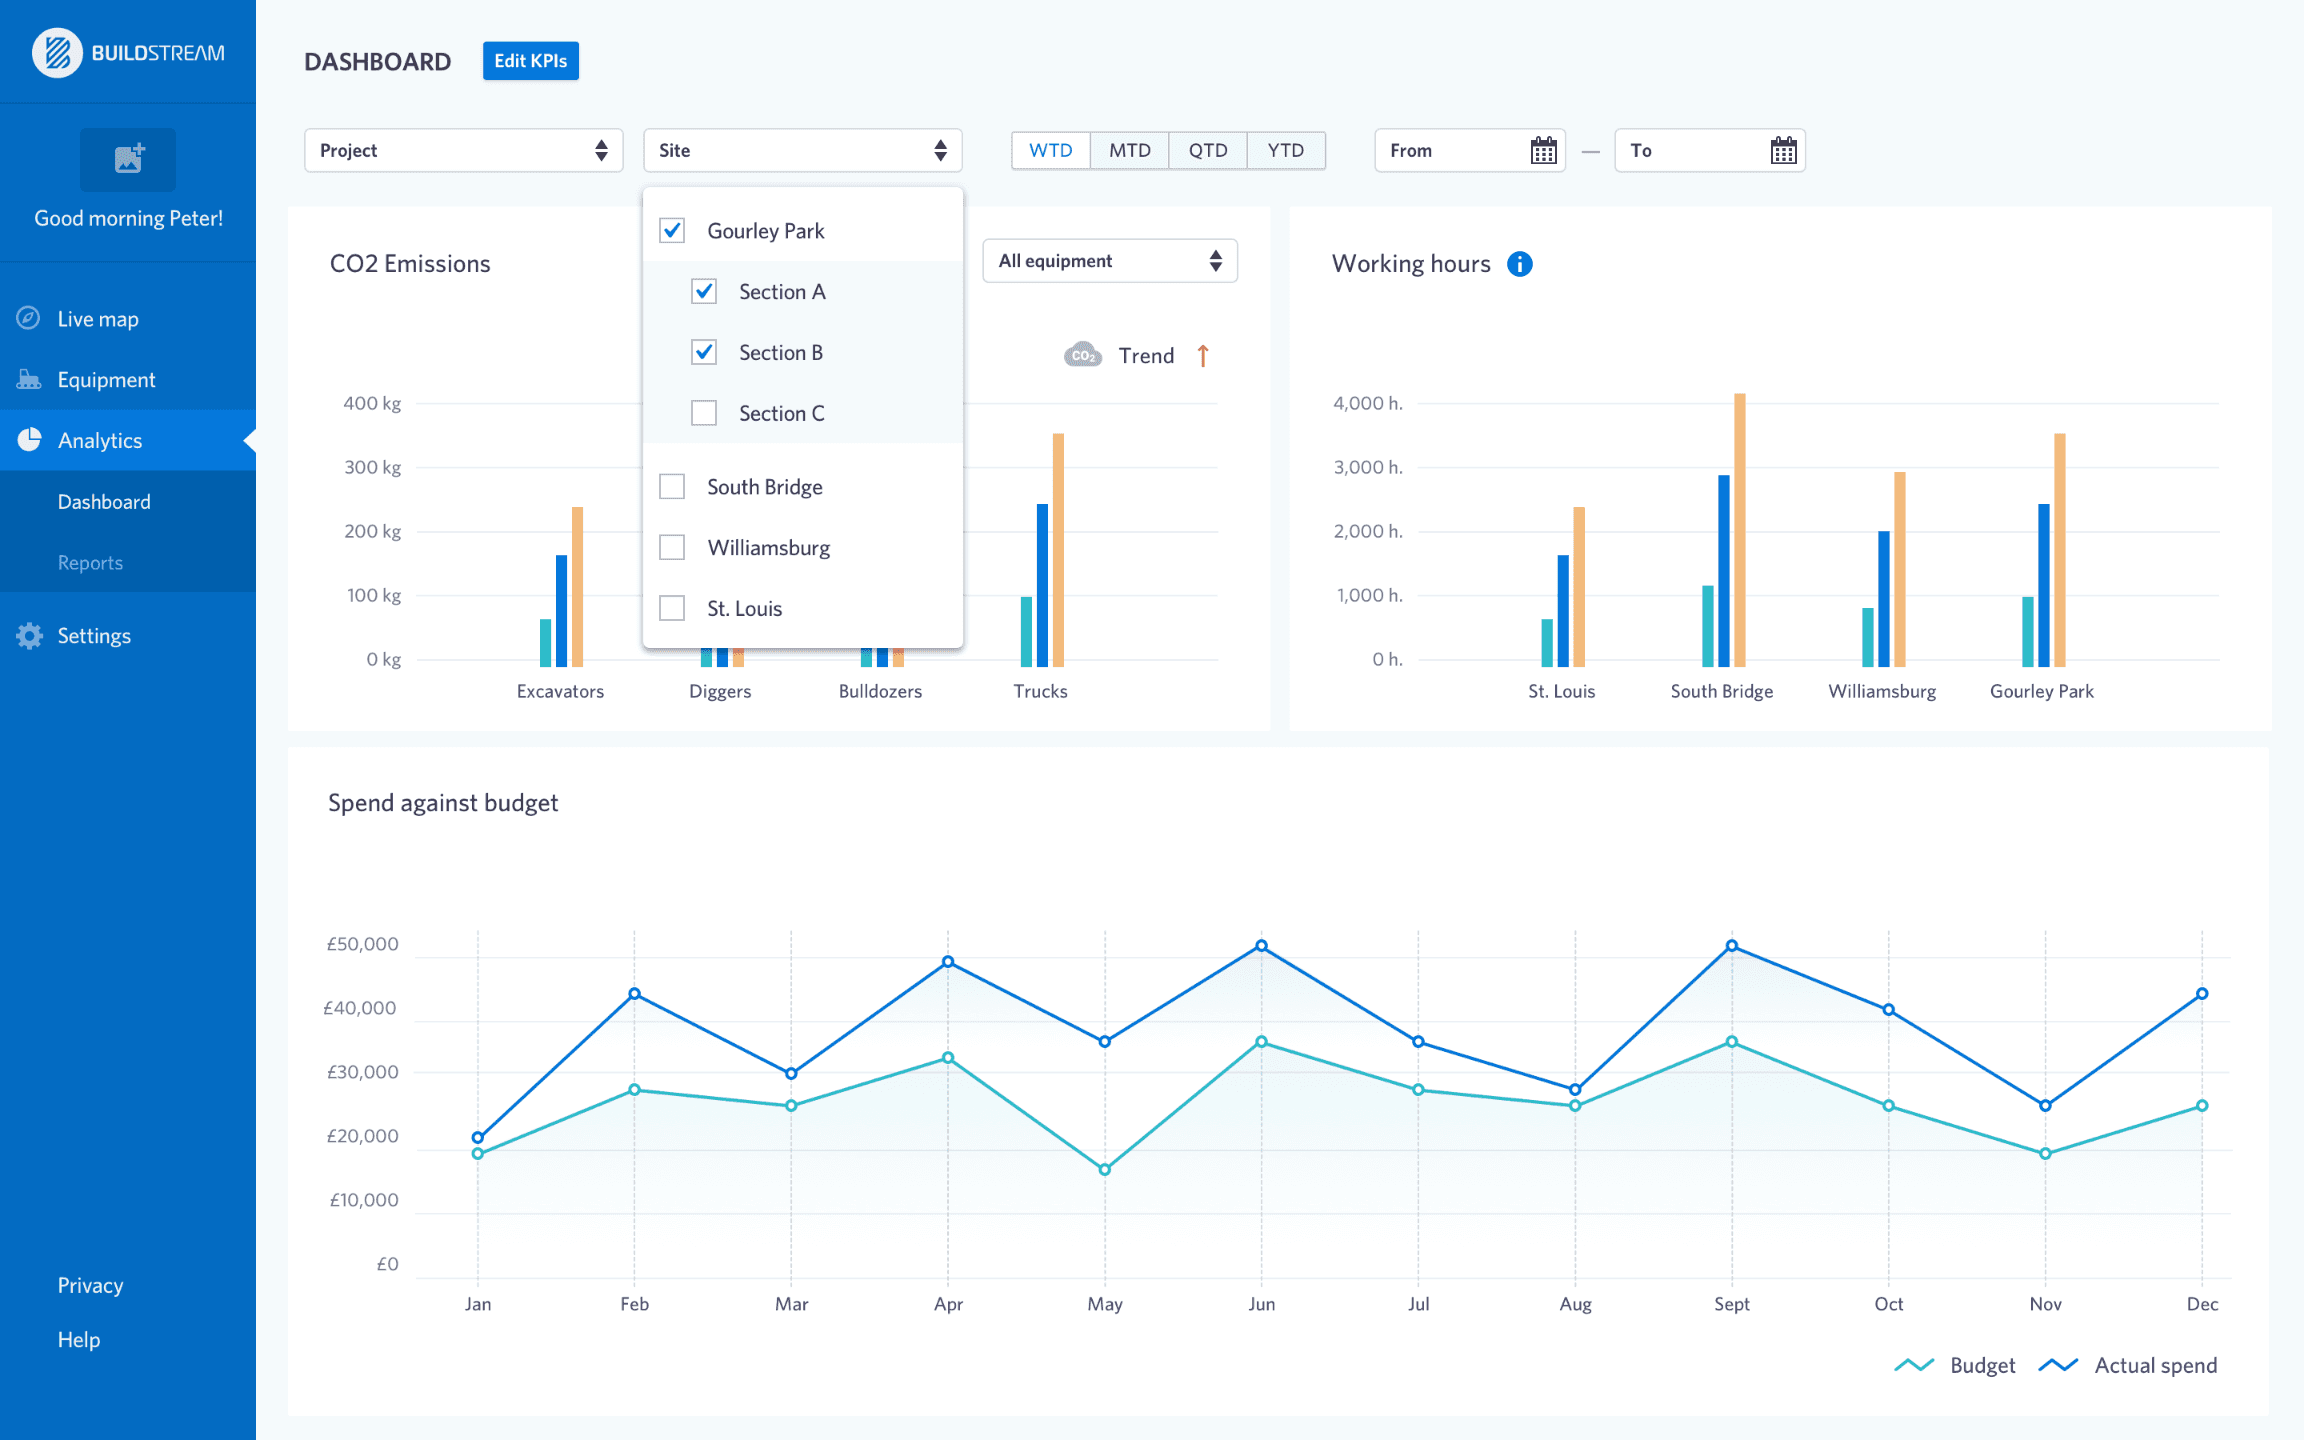Click the CO2 cloud trend icon
The image size is (2304, 1440).
(x=1080, y=355)
